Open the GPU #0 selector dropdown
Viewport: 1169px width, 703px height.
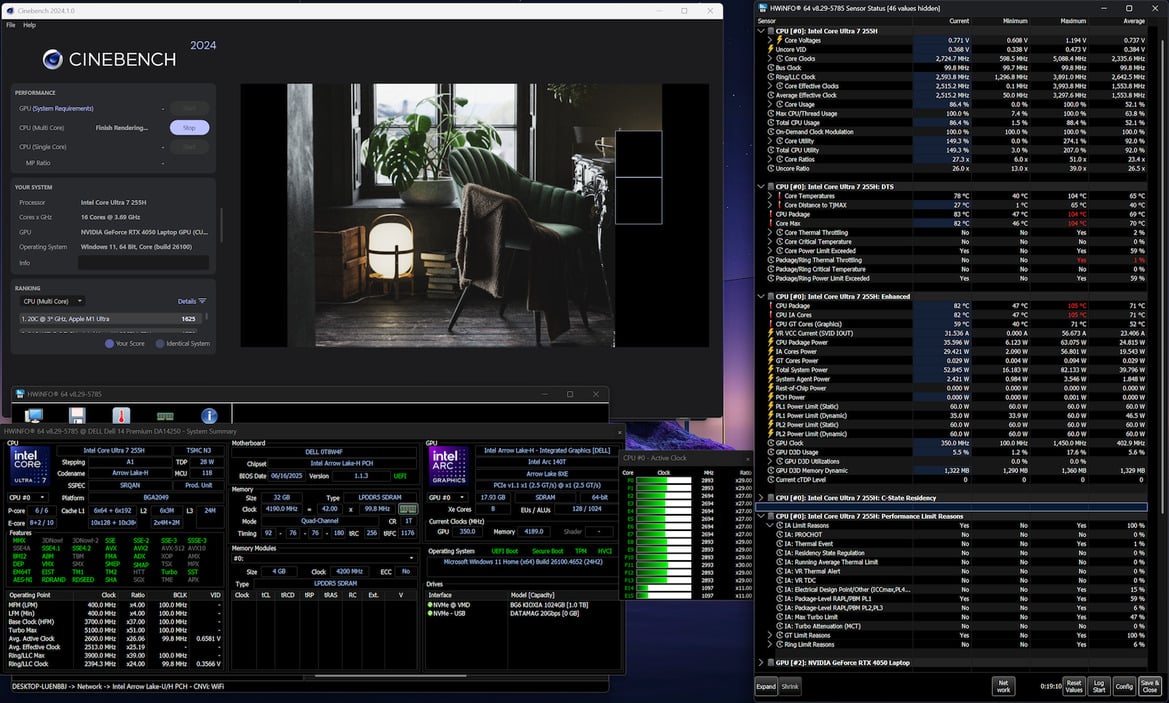pyautogui.click(x=446, y=497)
